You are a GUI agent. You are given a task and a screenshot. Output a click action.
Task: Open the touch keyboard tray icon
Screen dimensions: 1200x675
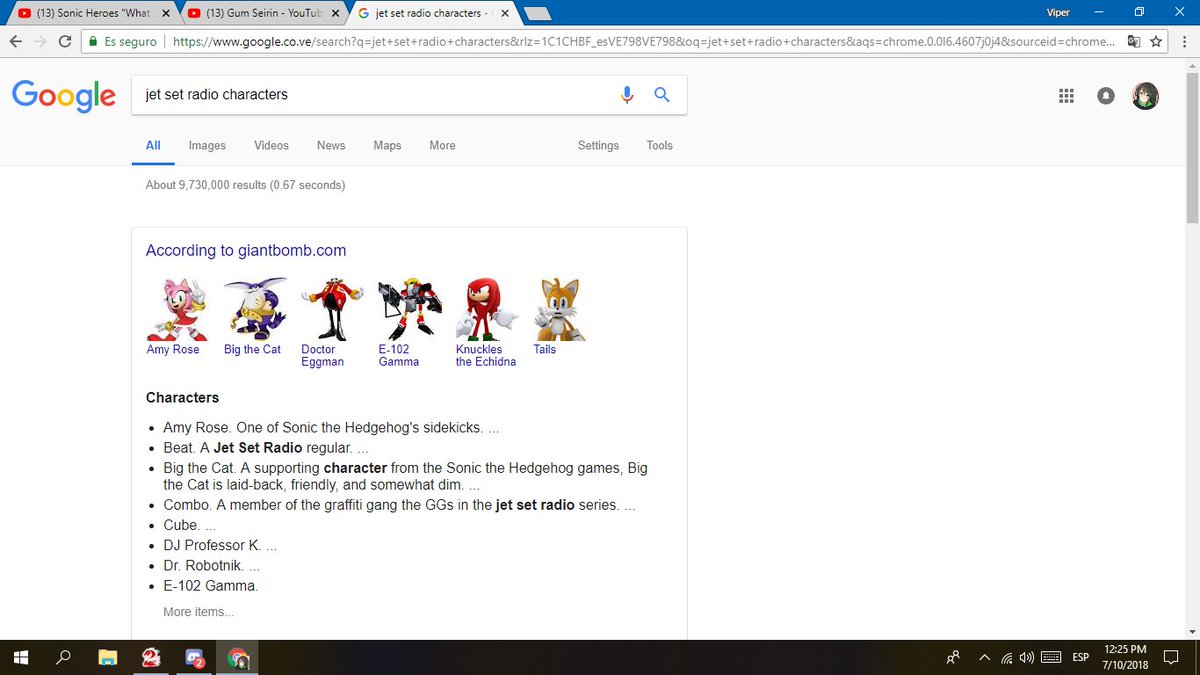pyautogui.click(x=1051, y=658)
